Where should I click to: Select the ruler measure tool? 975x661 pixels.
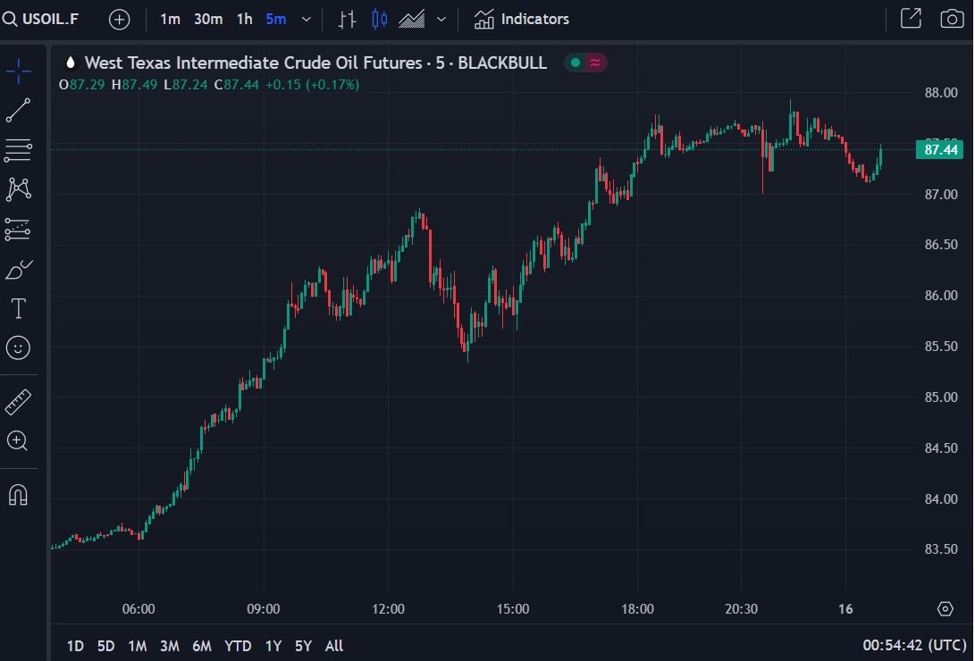pos(18,401)
